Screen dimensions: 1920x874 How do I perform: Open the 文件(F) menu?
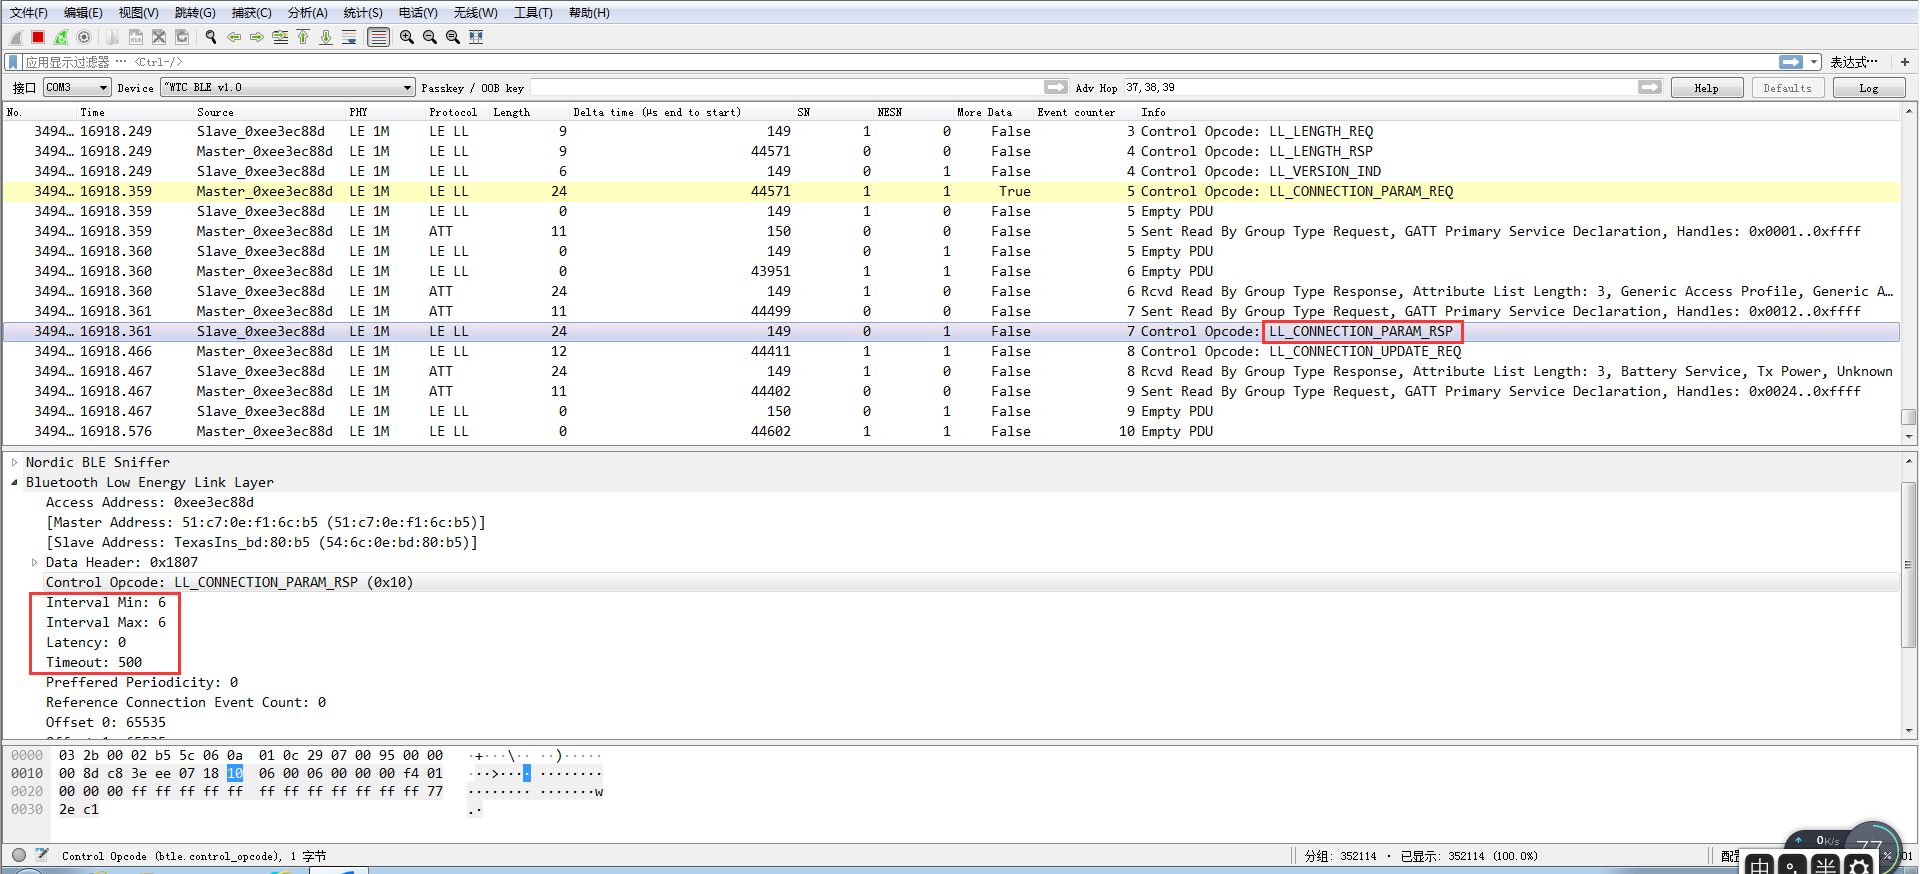29,13
